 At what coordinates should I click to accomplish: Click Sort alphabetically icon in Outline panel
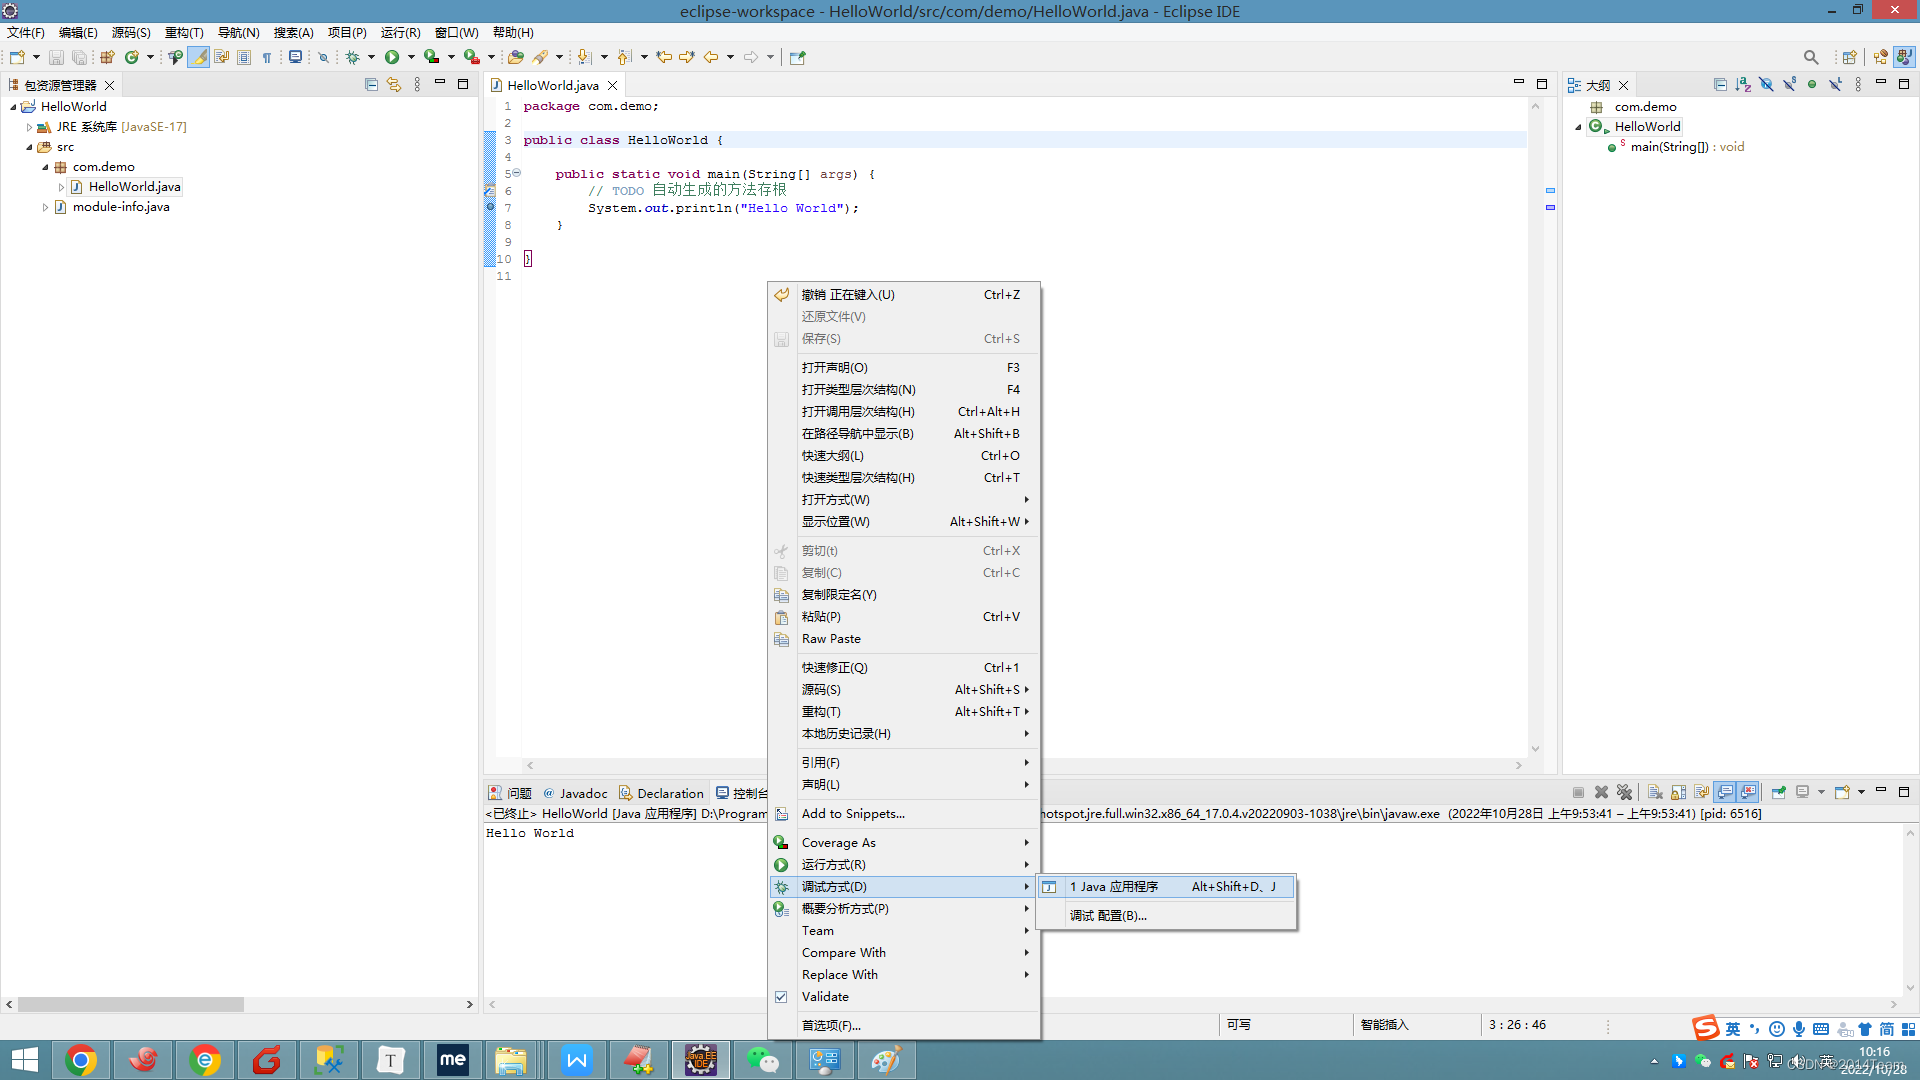pyautogui.click(x=1743, y=85)
